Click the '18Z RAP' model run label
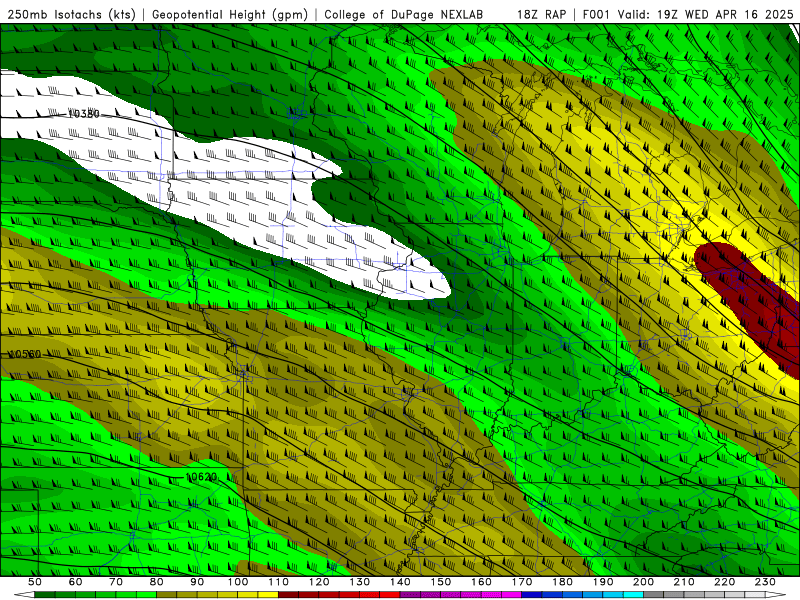800x600 pixels. click(x=542, y=14)
